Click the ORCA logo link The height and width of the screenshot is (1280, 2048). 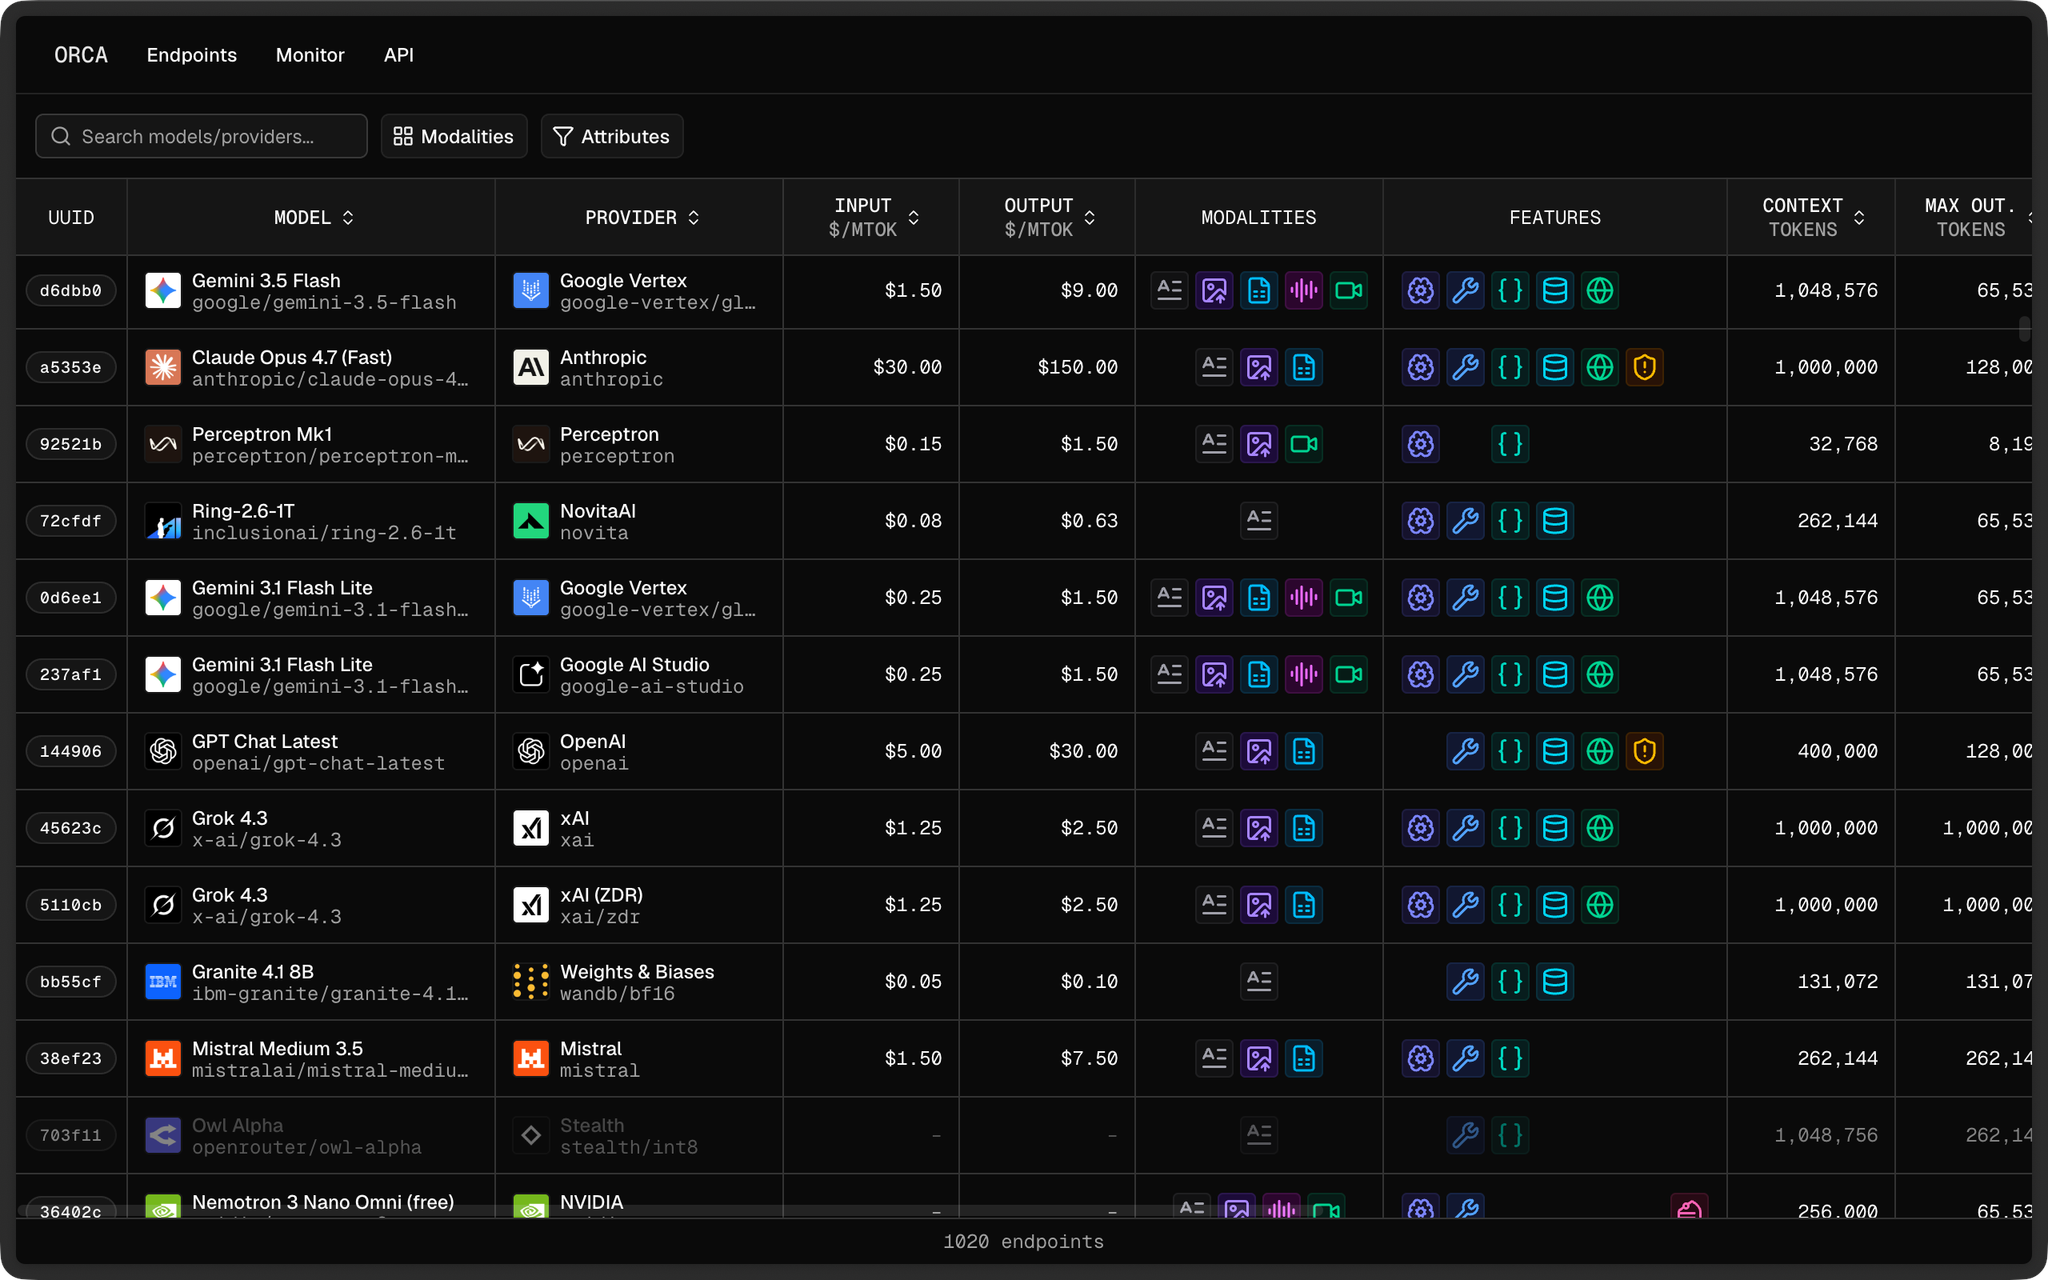81,55
